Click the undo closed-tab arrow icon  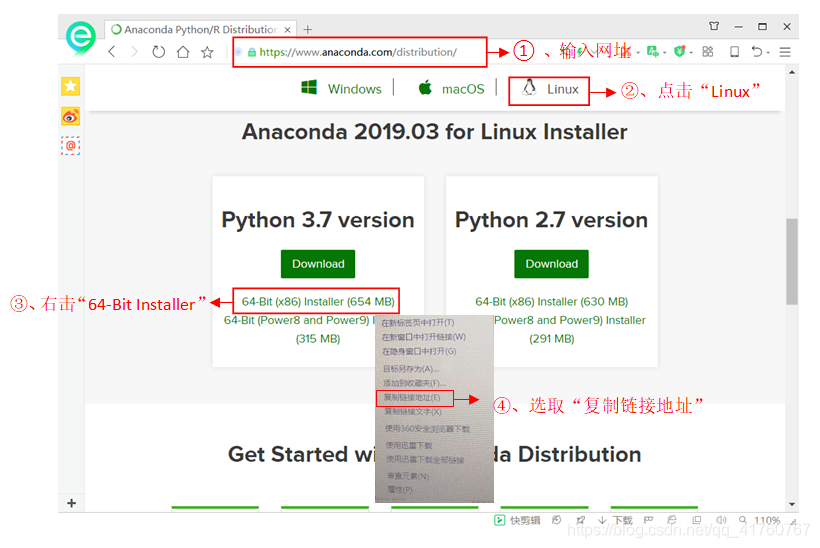coord(756,51)
